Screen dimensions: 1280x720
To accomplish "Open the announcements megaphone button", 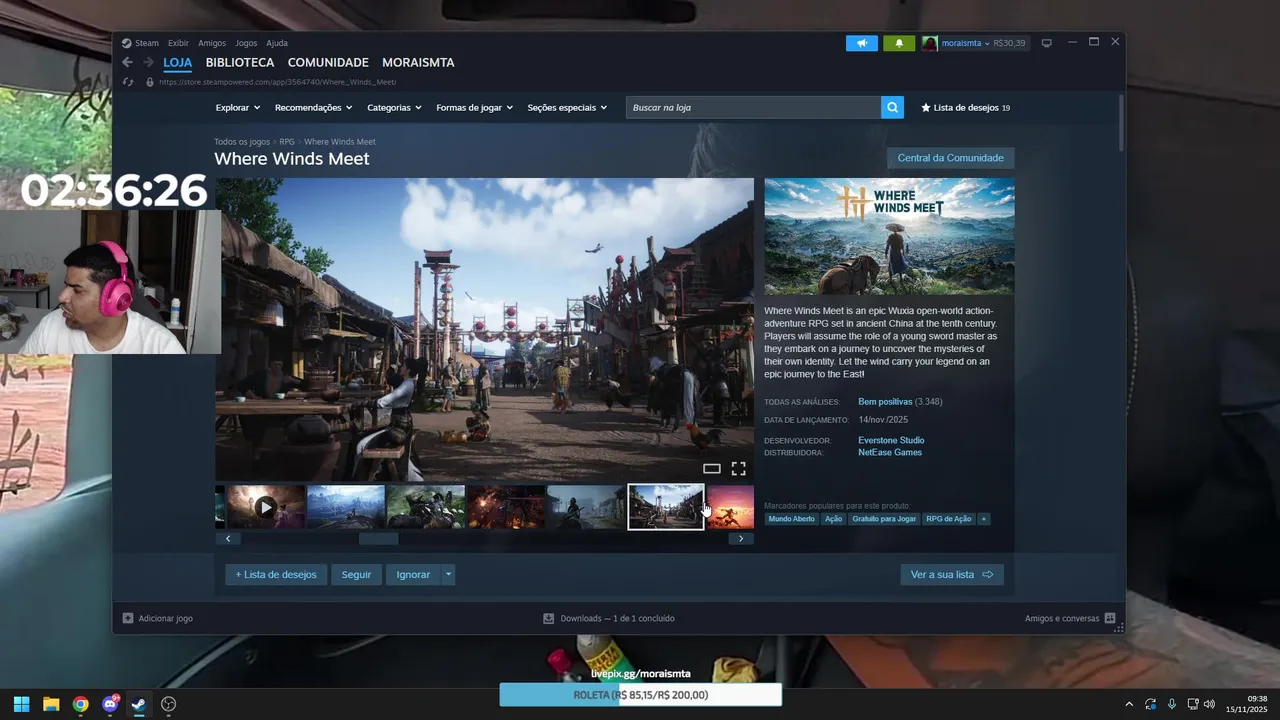I will [x=861, y=43].
